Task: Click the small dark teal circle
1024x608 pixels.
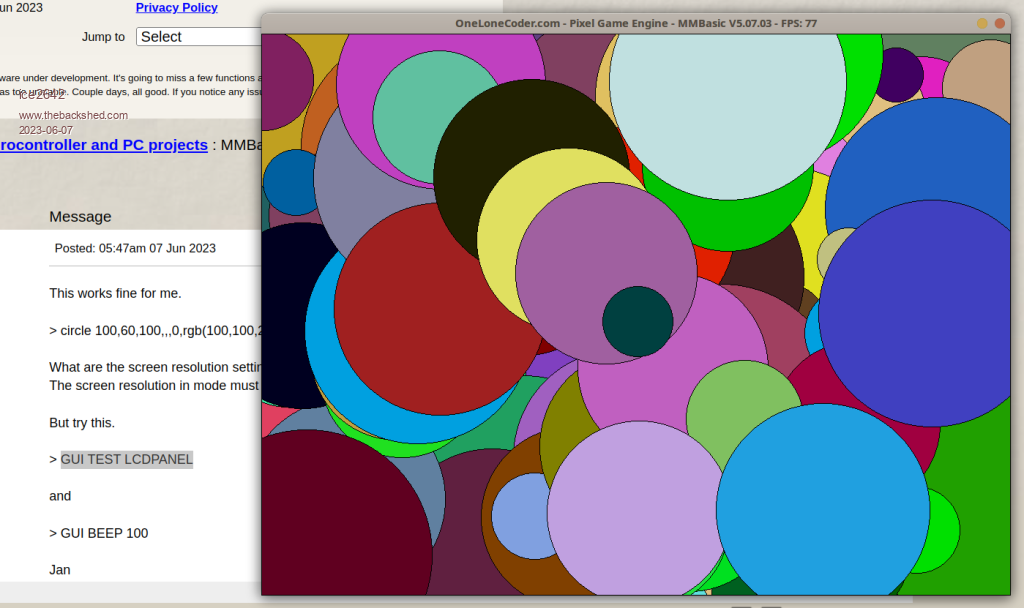Action: pos(637,321)
